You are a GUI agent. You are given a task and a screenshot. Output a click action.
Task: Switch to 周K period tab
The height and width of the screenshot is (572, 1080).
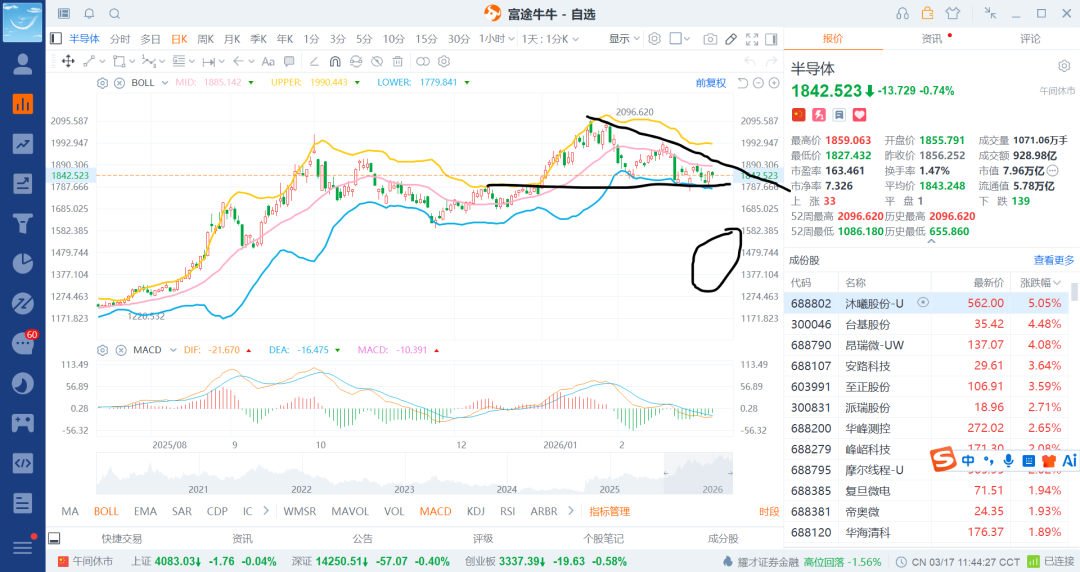point(205,39)
